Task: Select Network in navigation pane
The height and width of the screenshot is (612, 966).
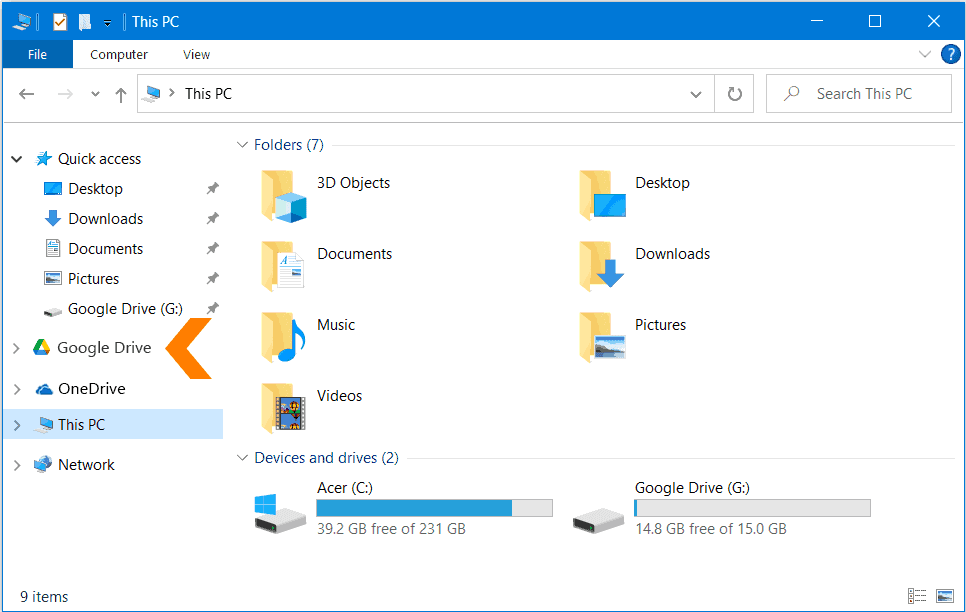Action: click(x=86, y=465)
